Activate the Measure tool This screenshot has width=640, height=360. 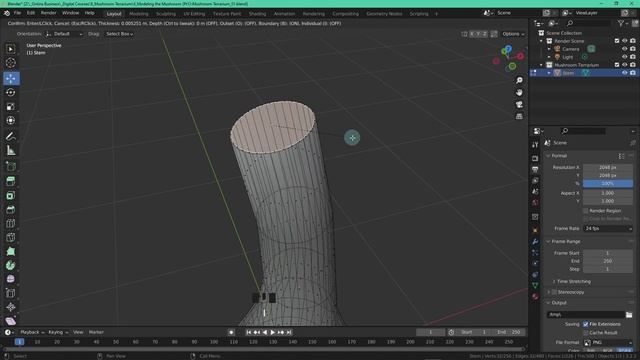pos(11,151)
